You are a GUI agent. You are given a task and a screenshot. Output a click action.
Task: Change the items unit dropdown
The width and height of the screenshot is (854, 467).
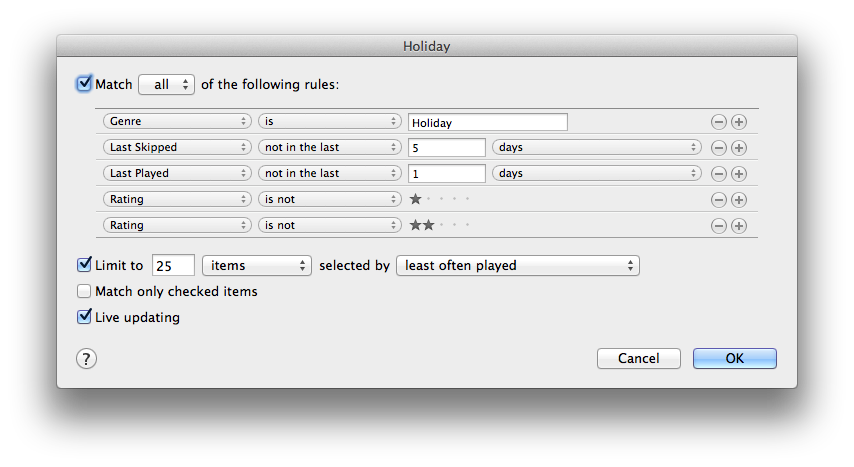click(257, 265)
